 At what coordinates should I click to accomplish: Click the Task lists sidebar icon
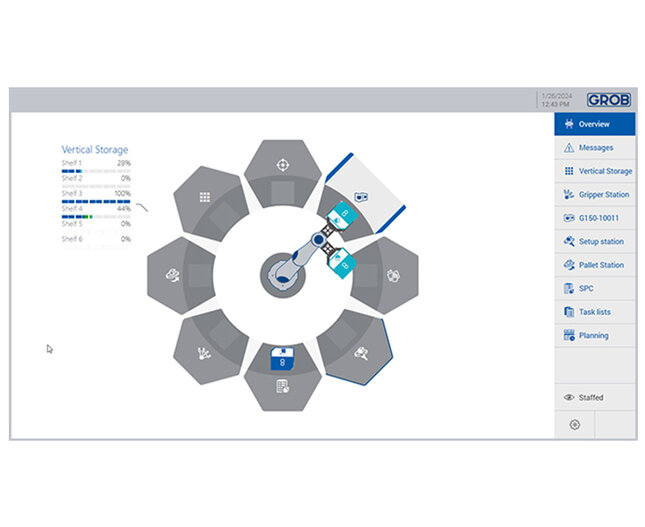coord(569,312)
